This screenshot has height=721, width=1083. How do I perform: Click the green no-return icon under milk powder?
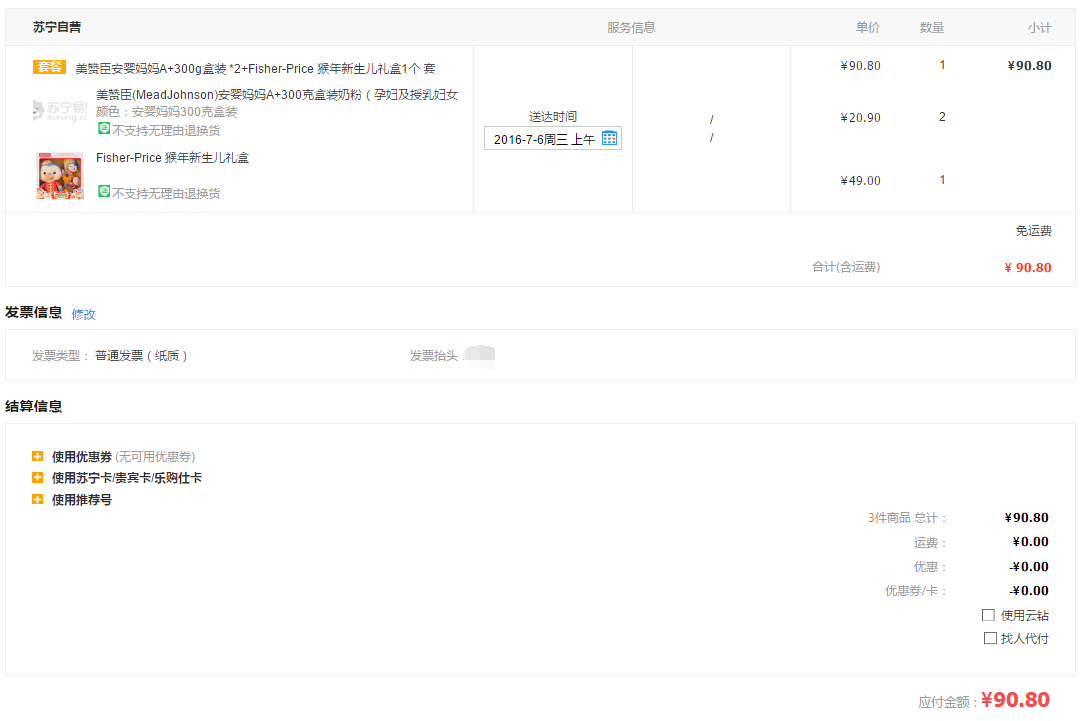click(104, 130)
